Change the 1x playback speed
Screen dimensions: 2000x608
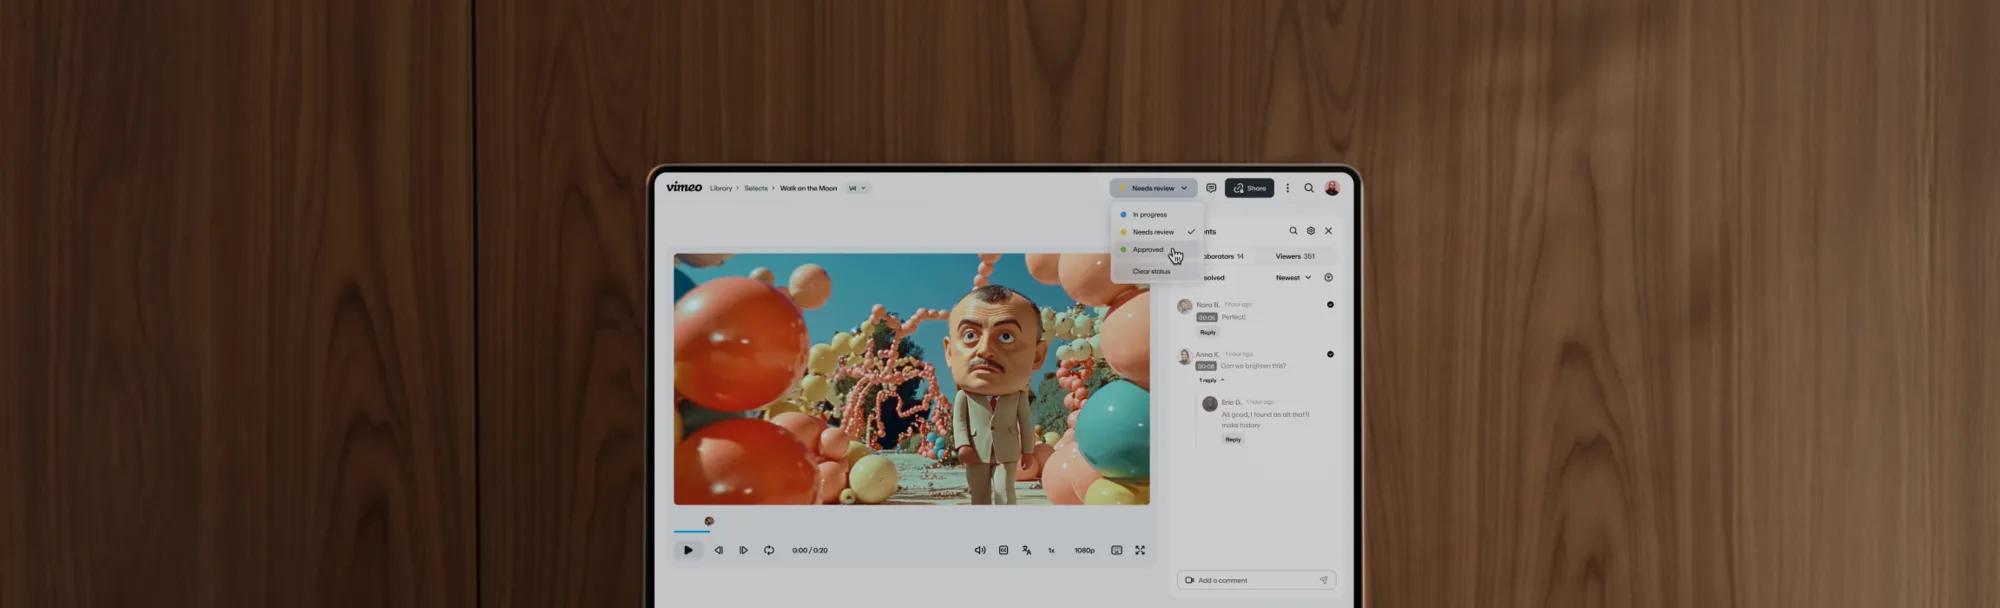coord(1051,550)
